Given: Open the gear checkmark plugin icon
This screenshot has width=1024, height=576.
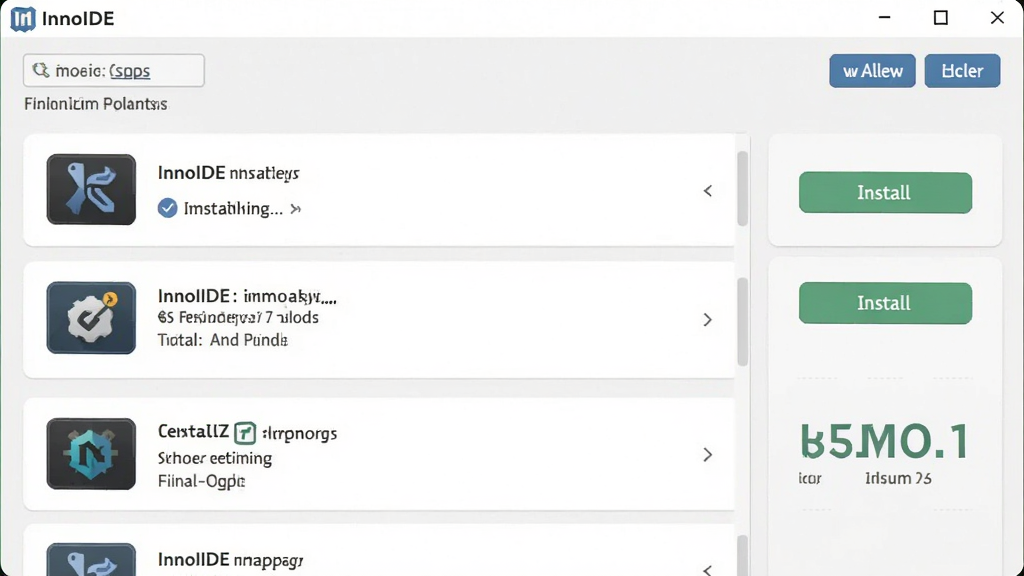Looking at the screenshot, I should 91,318.
